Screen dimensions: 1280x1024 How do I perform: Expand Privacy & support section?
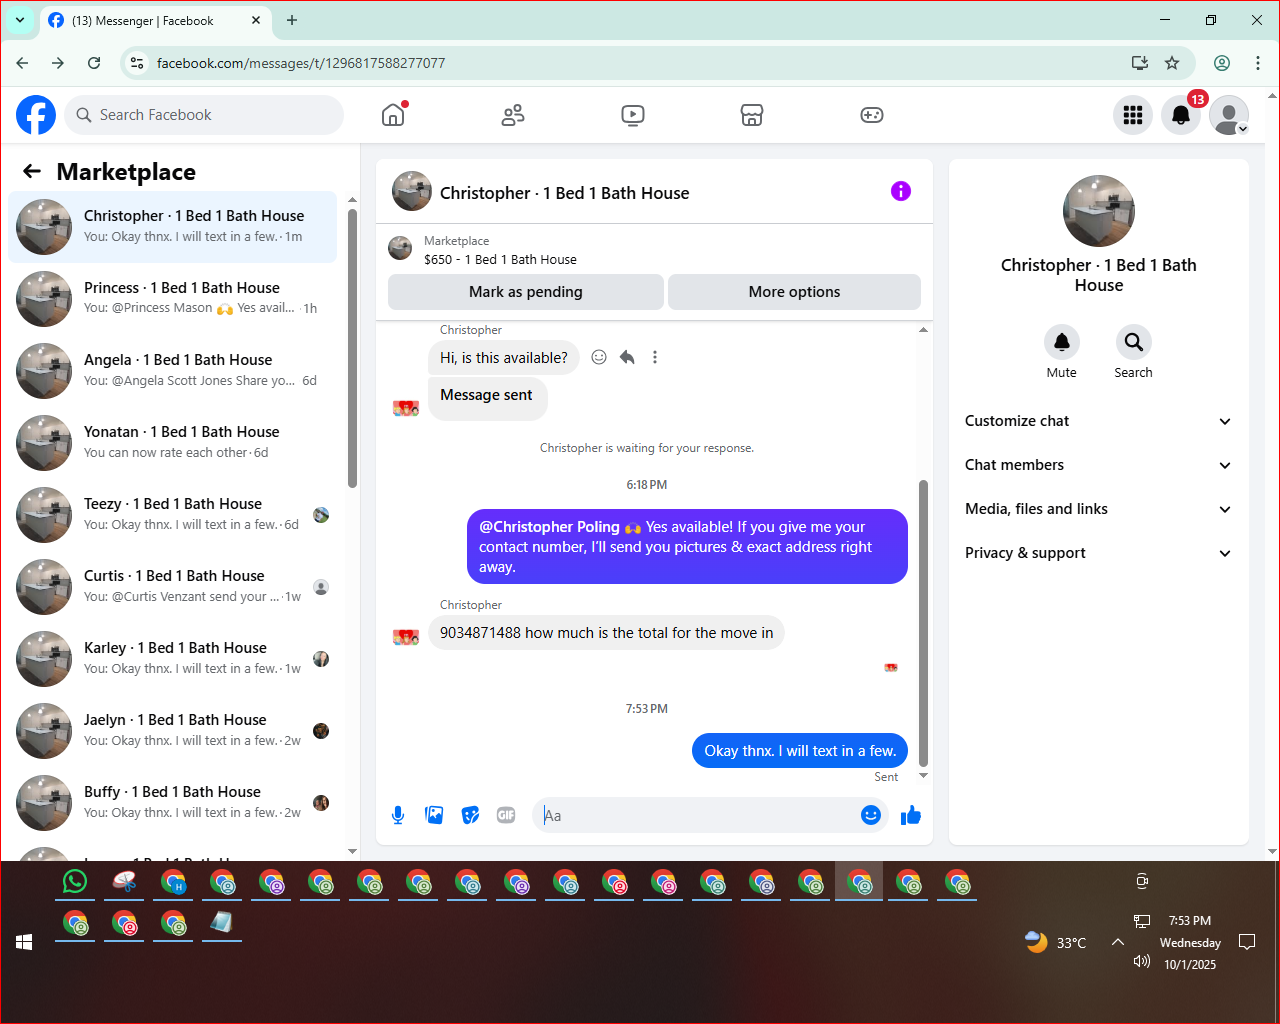tap(1099, 553)
